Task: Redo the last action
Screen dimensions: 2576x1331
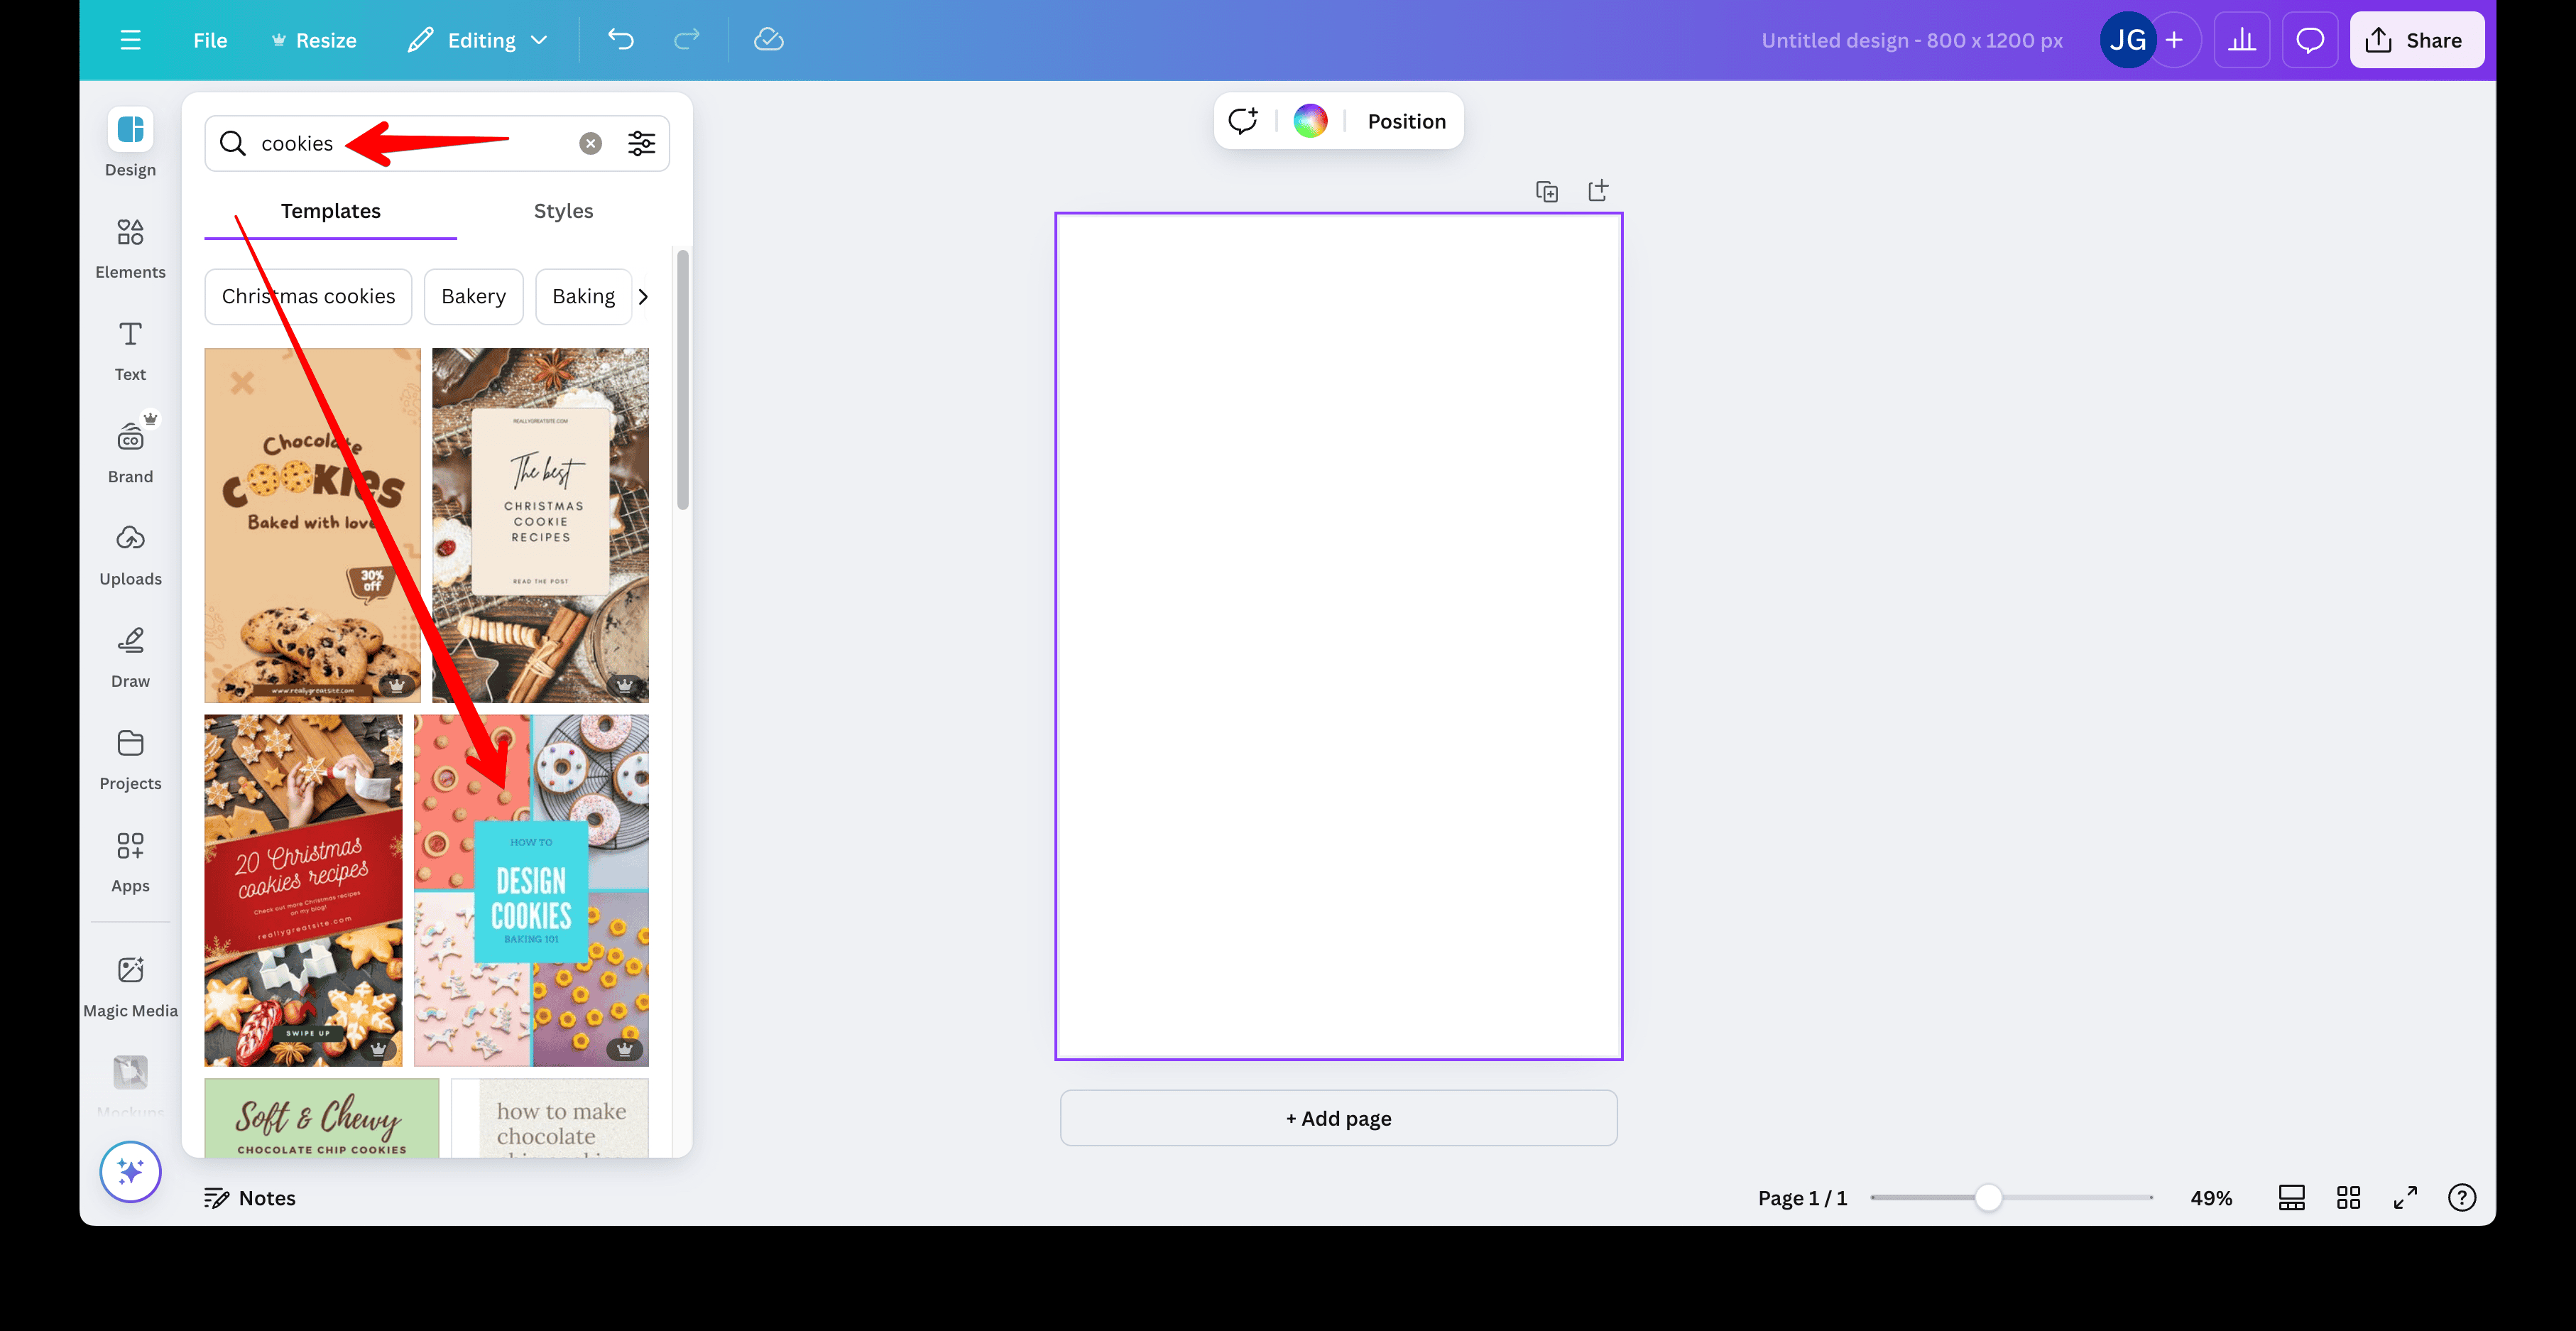Action: 687,40
